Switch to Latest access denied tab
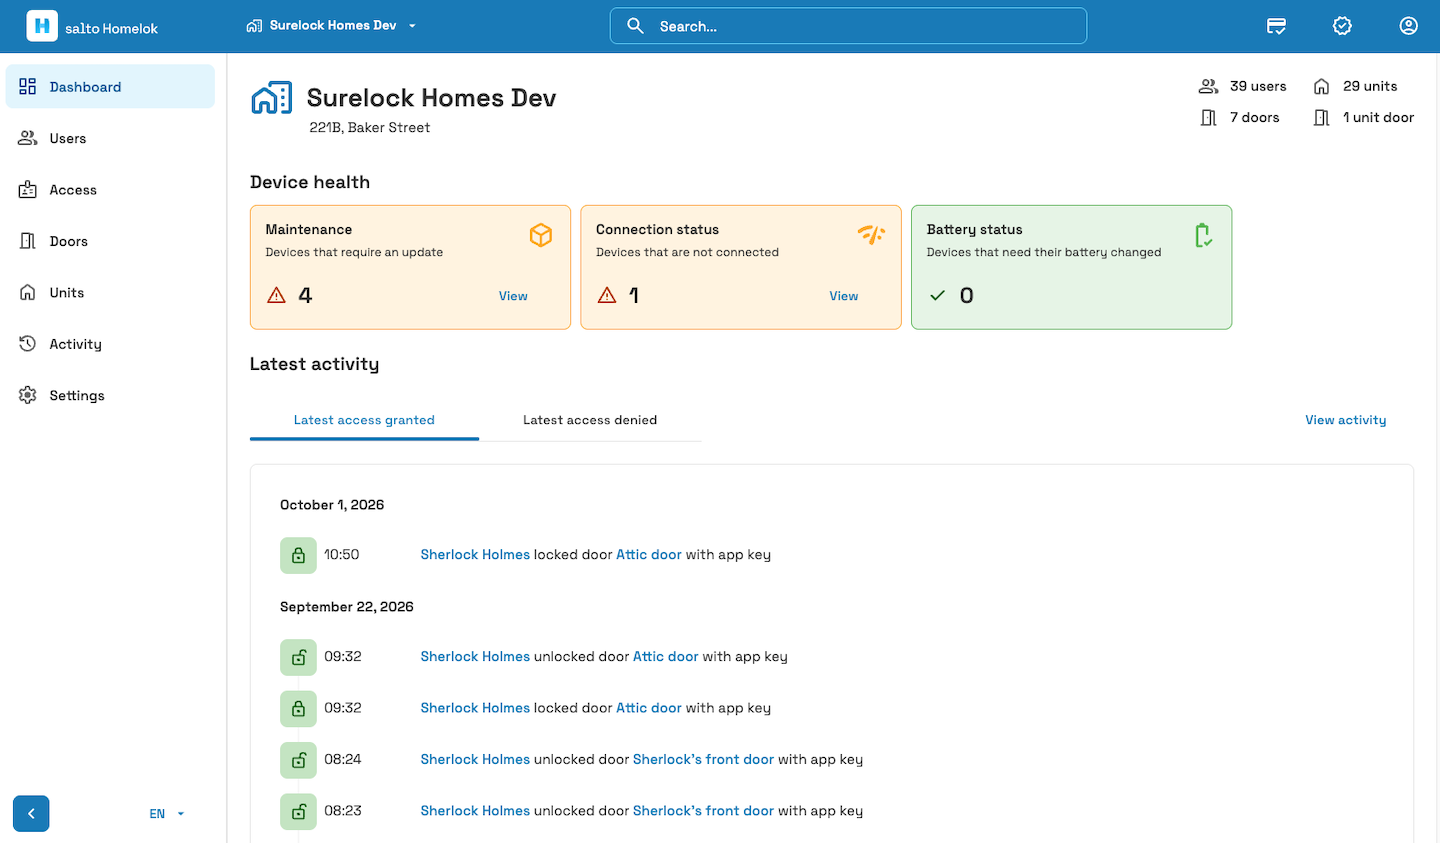The width and height of the screenshot is (1440, 843). (590, 420)
